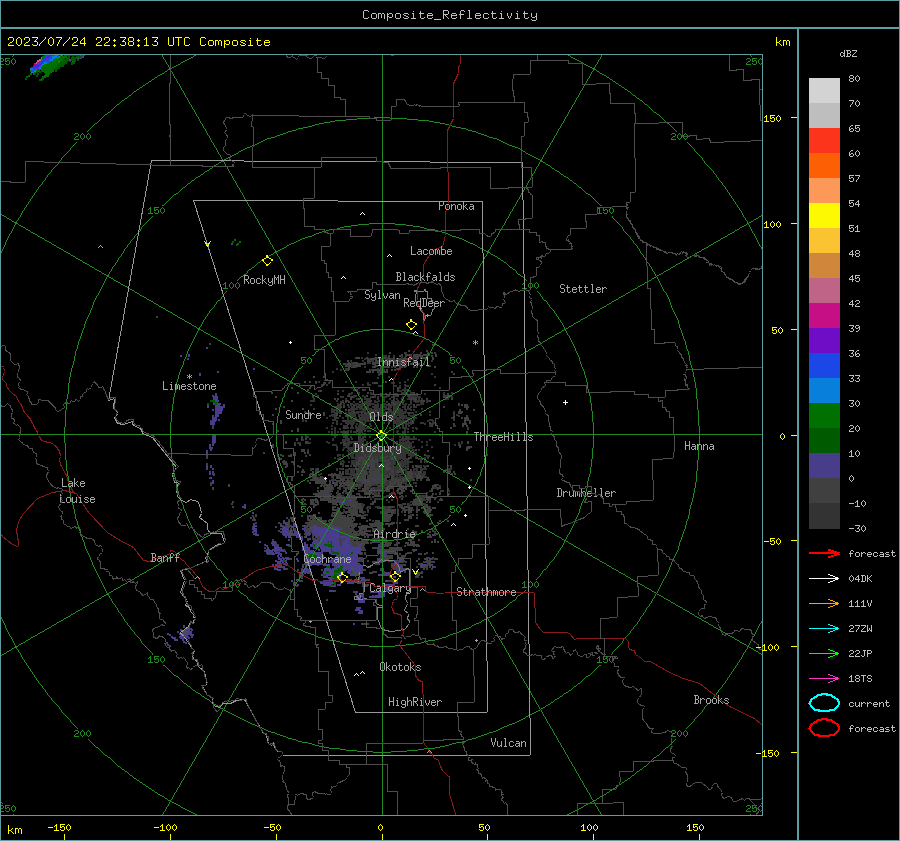Click the RedDeer city label
The width and height of the screenshot is (900, 841).
click(x=424, y=303)
